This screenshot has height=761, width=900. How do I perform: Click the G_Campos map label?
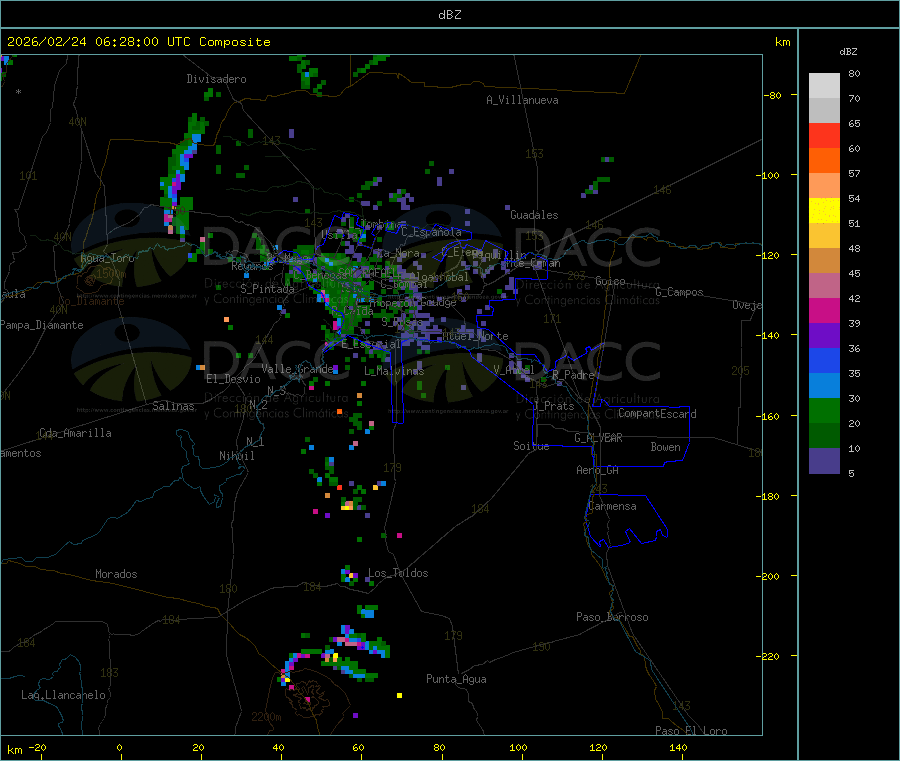[679, 292]
